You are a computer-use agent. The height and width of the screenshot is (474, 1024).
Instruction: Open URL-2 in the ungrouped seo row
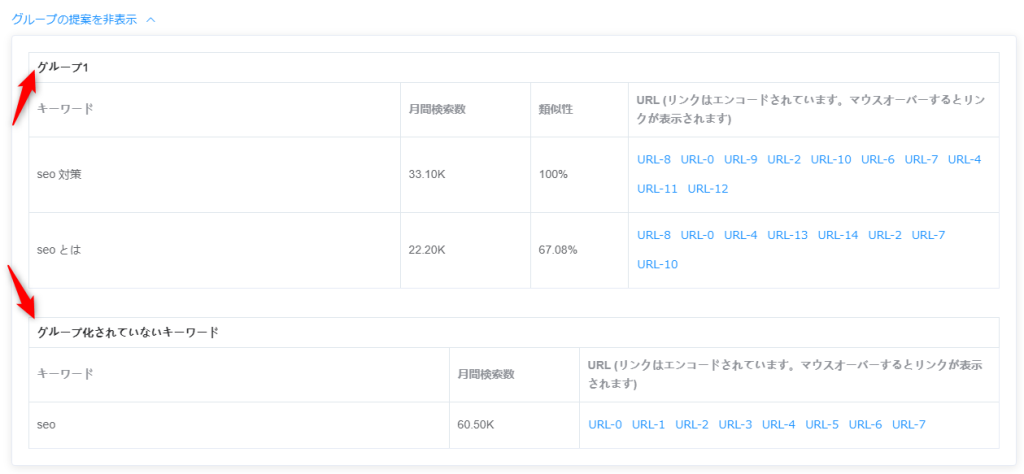click(x=692, y=424)
